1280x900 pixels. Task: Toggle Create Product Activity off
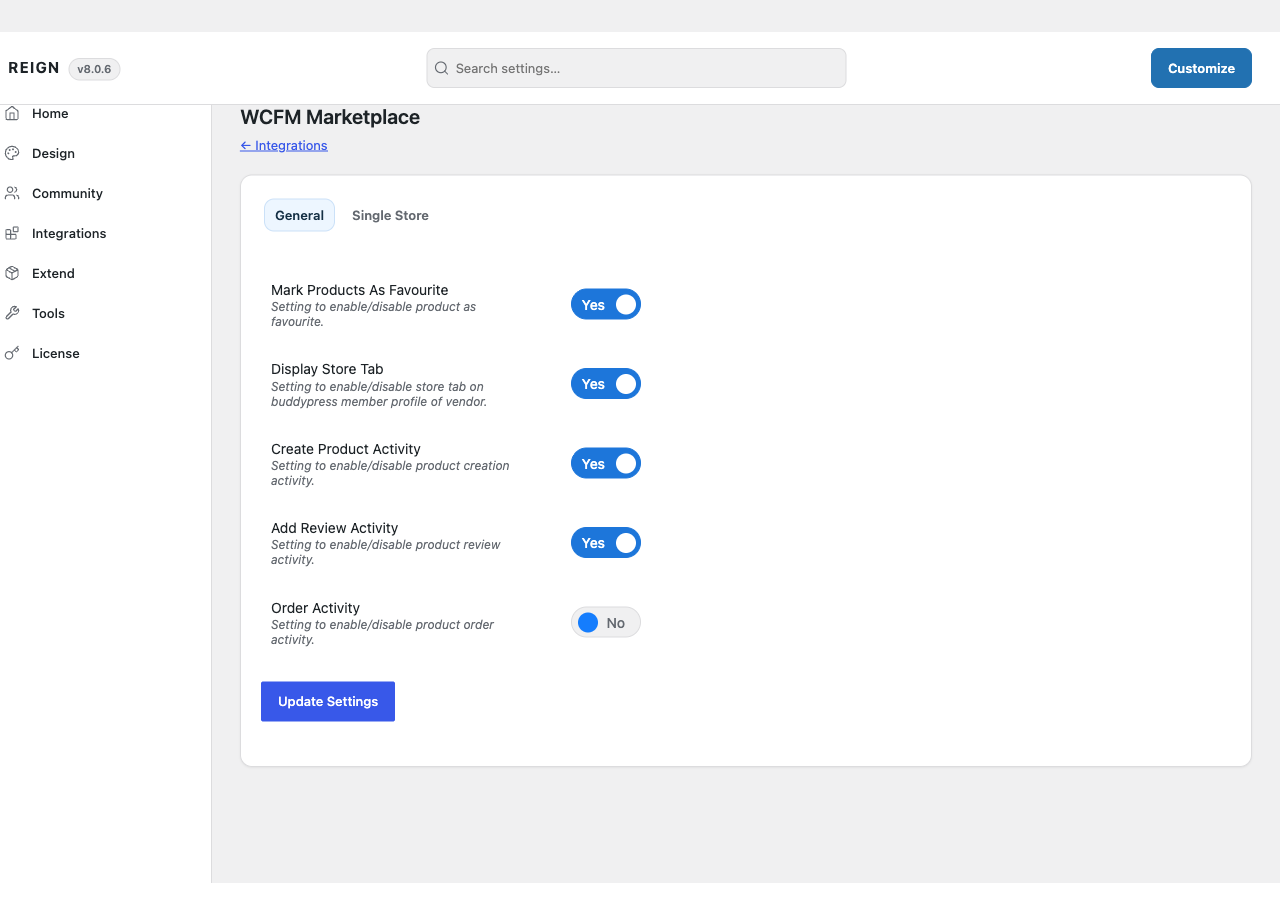pyautogui.click(x=606, y=463)
